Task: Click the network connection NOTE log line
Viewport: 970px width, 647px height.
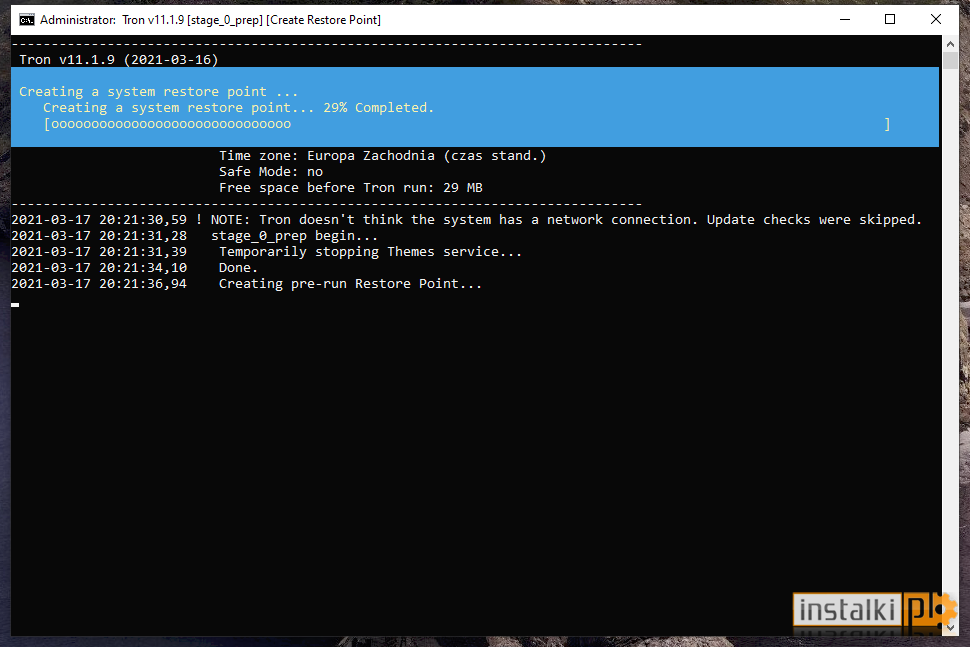Action: point(466,220)
